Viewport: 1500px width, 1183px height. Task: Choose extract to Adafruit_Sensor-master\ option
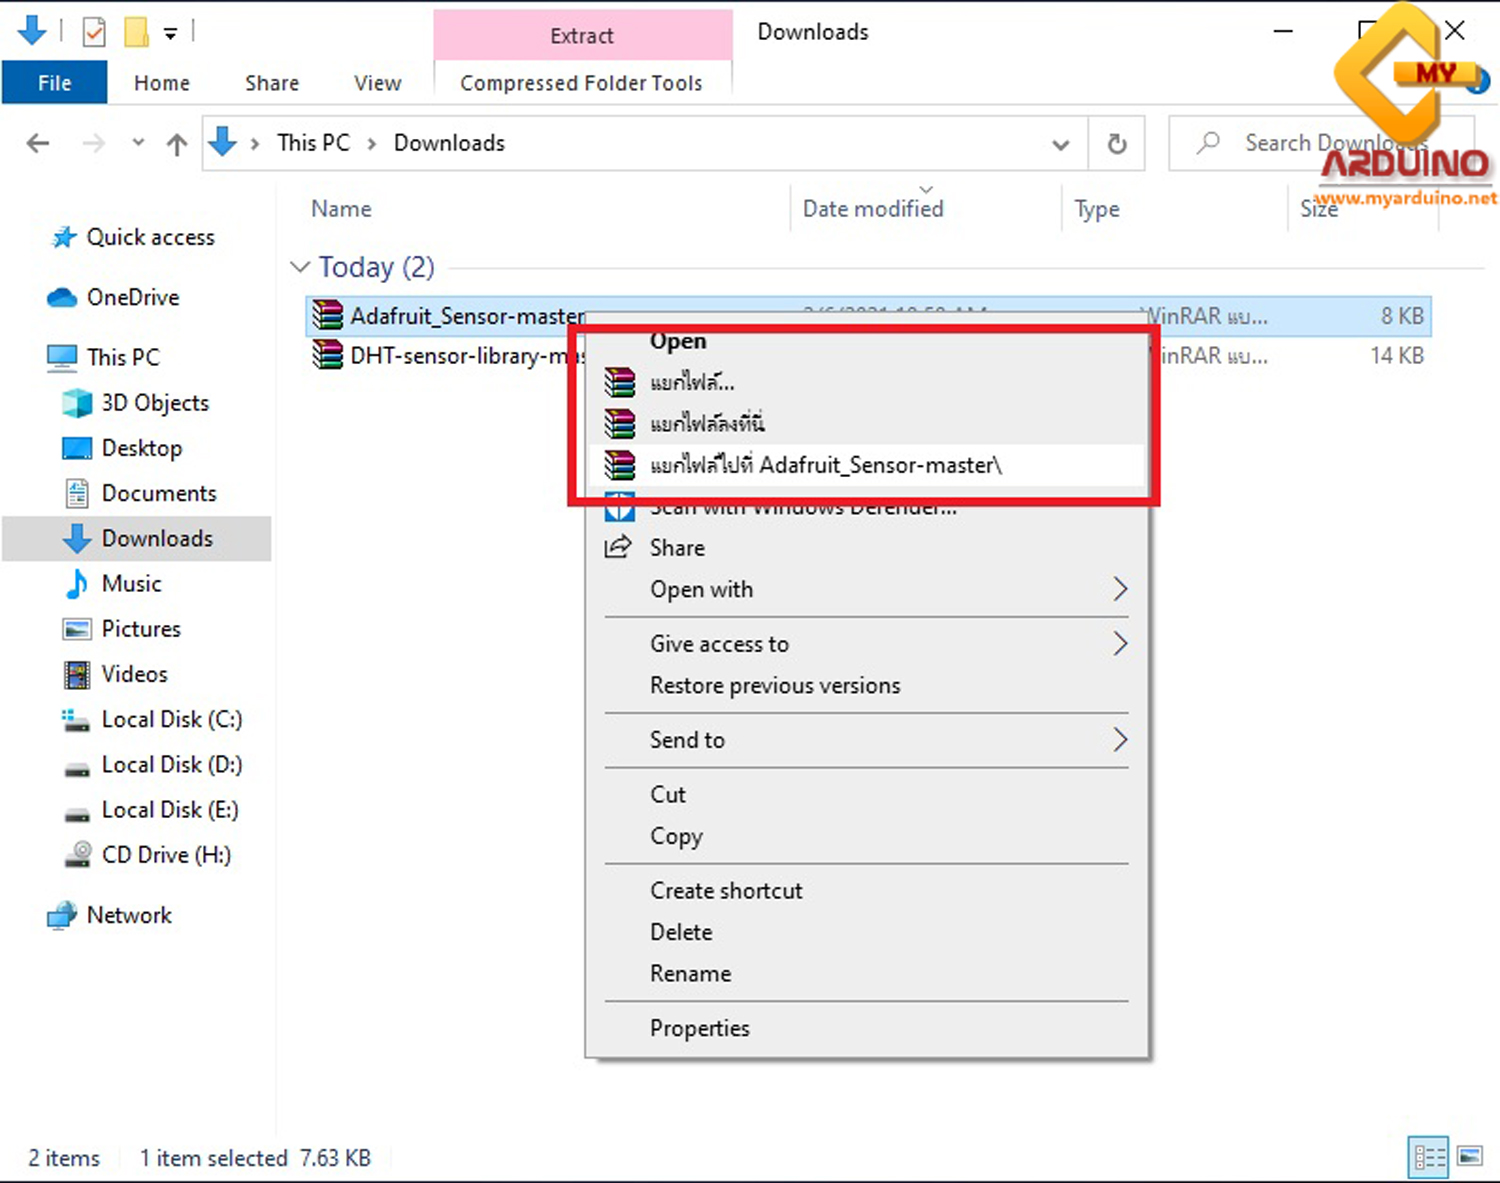825,465
